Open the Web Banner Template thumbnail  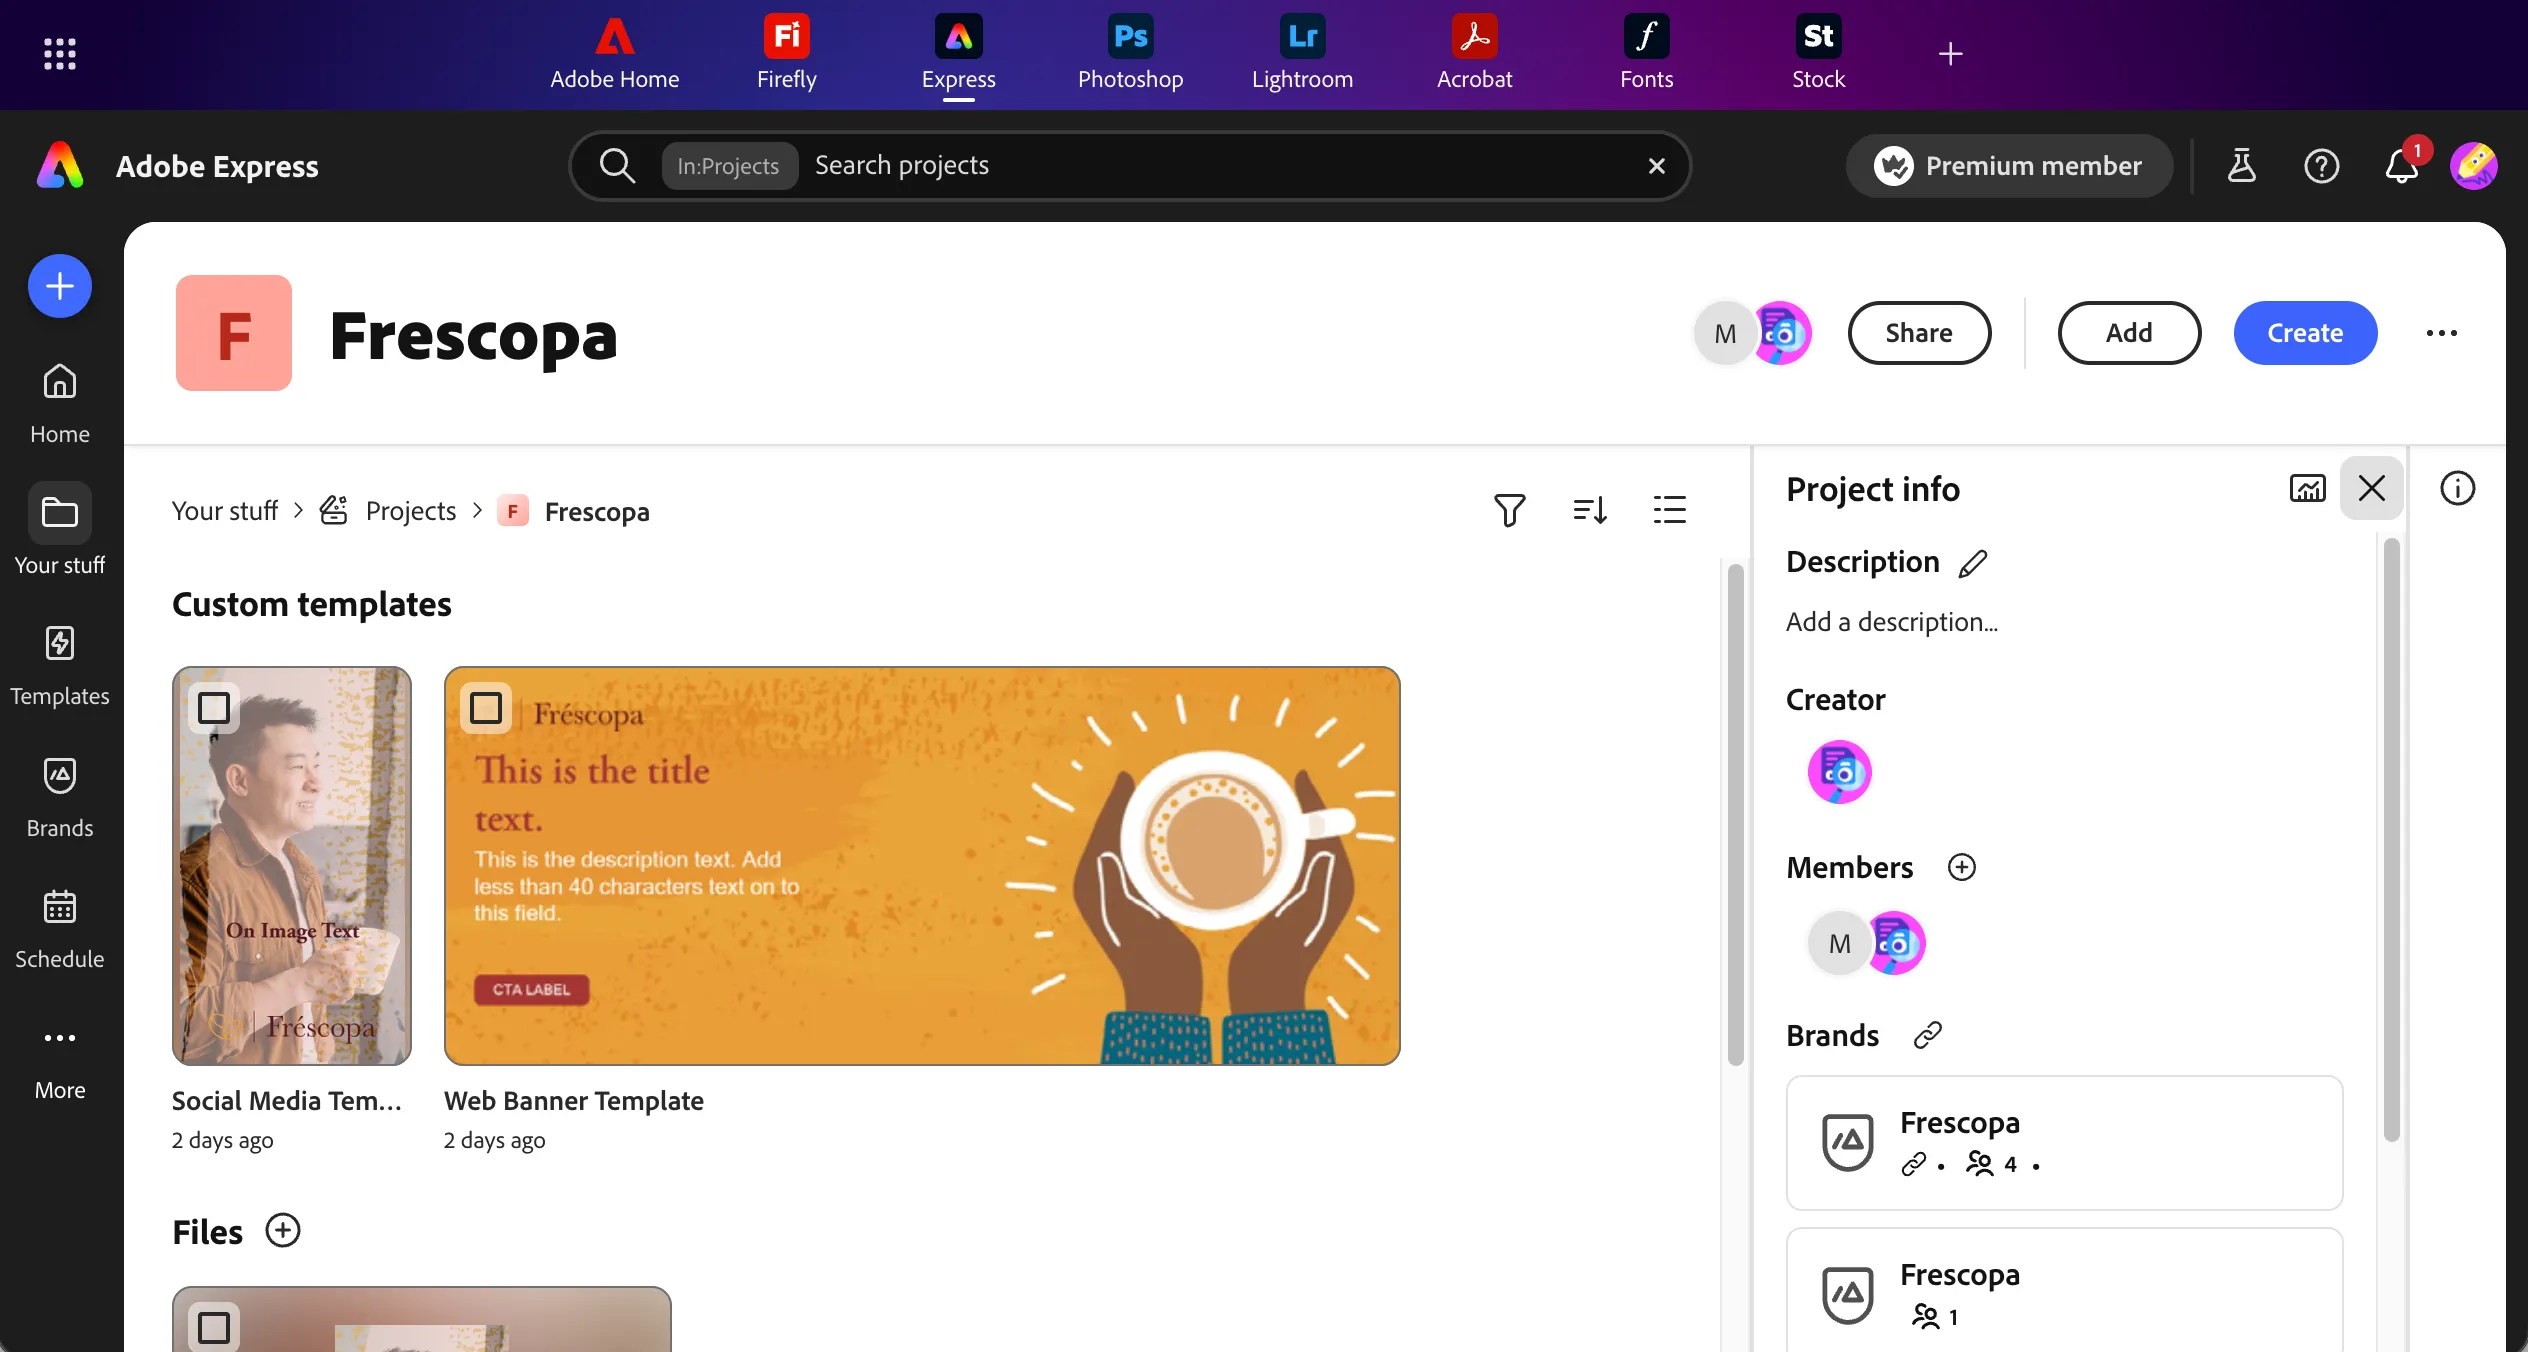(x=922, y=866)
